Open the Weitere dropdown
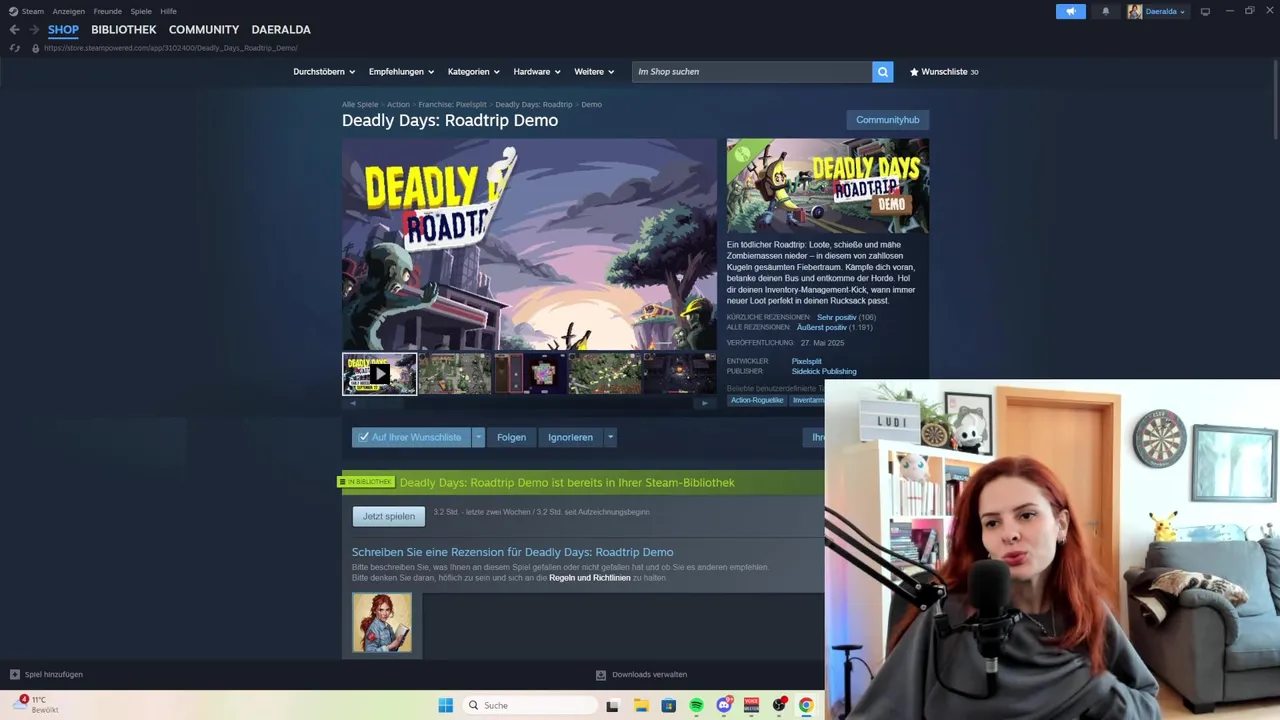The height and width of the screenshot is (720, 1280). pyautogui.click(x=594, y=72)
